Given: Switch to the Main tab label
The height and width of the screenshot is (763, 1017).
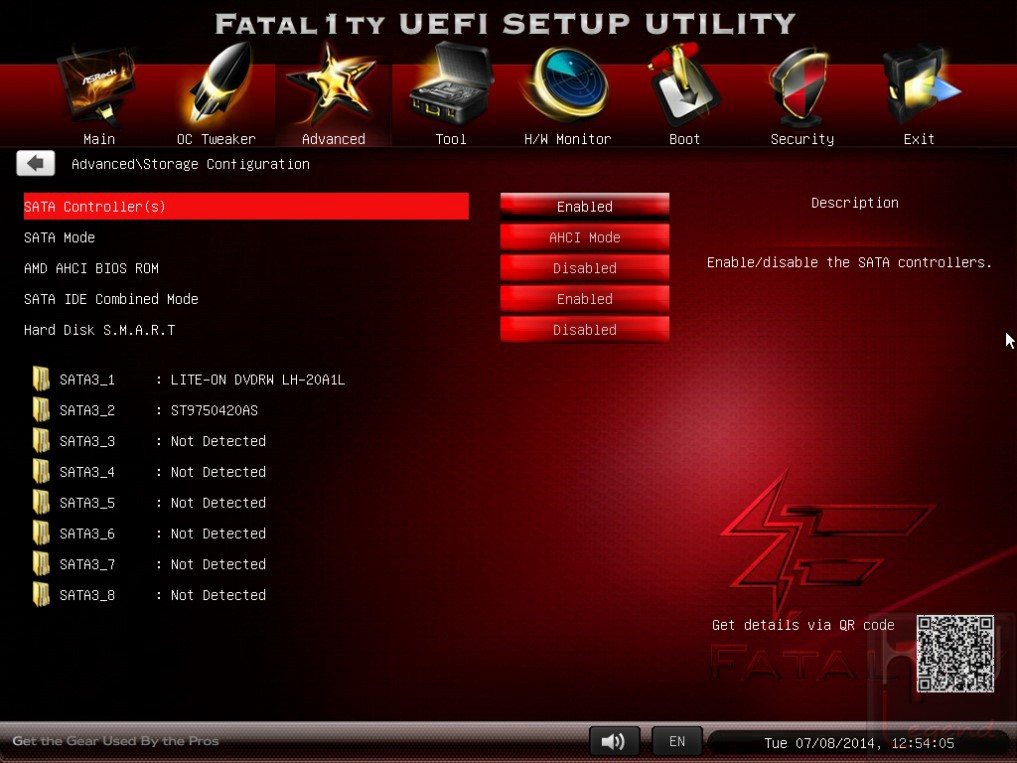Looking at the screenshot, I should 99,139.
